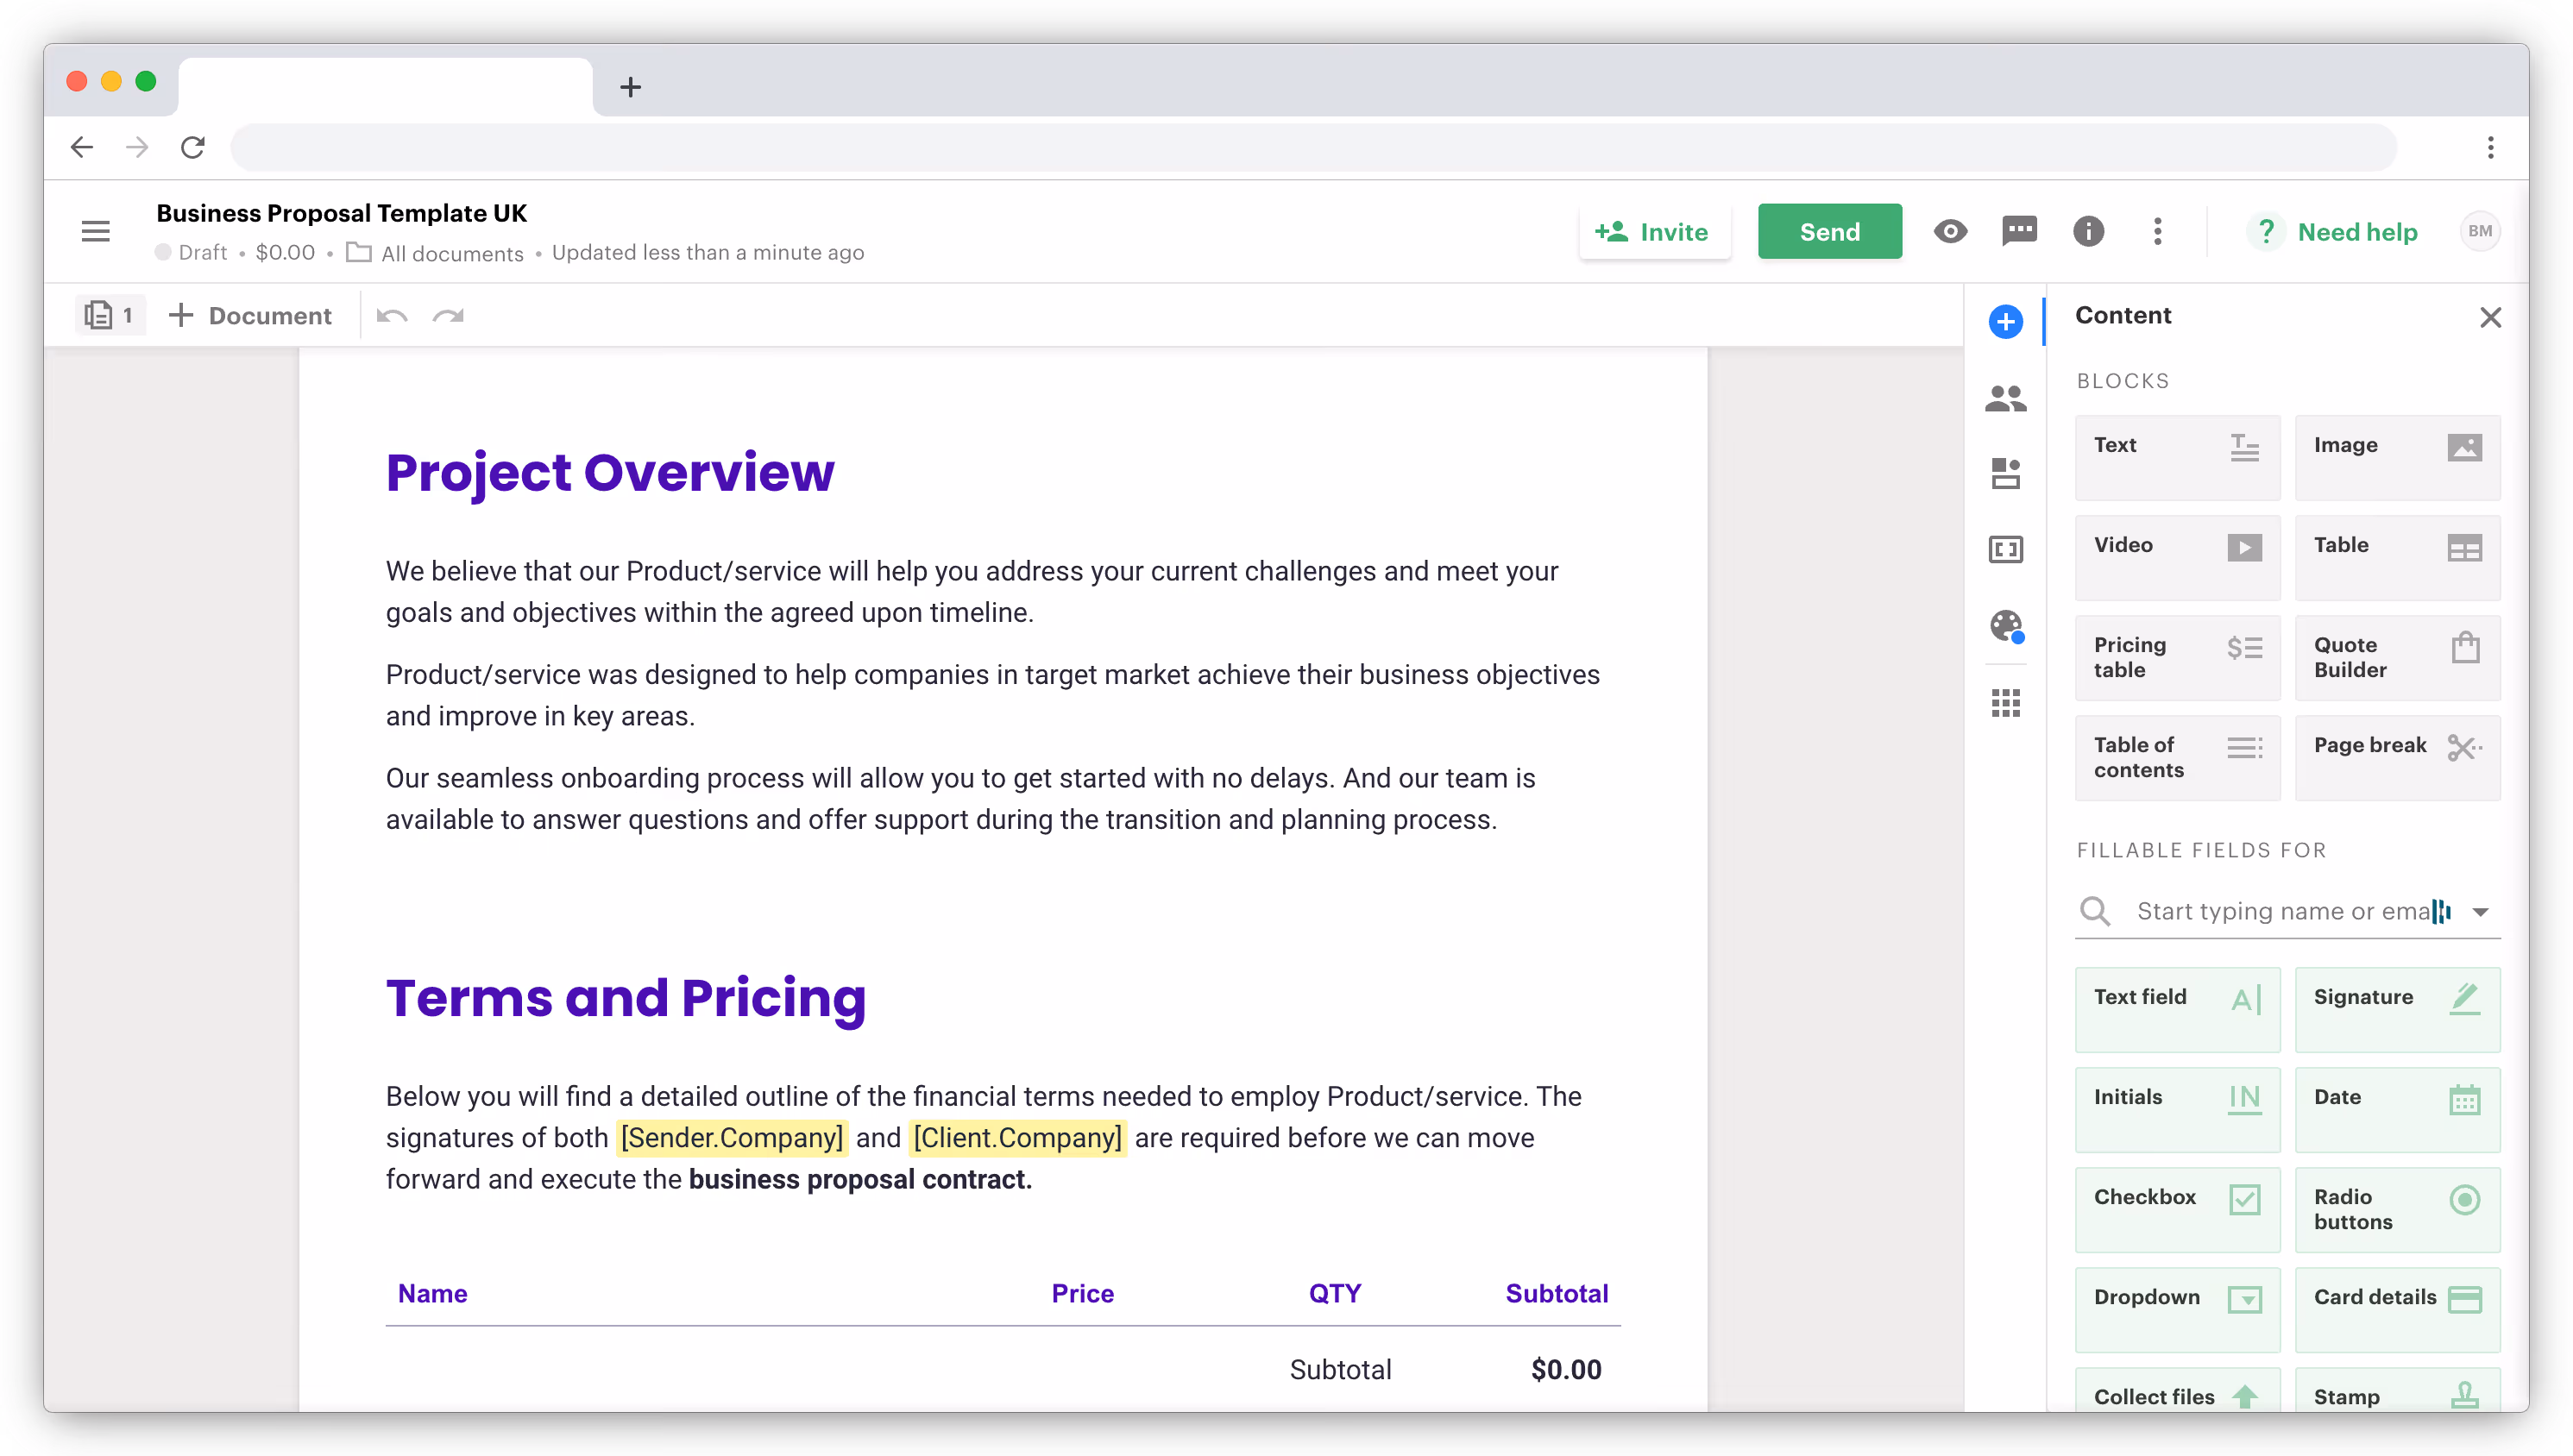
Task: Open the Content blocks panel via blue plus icon
Action: pos(2006,322)
